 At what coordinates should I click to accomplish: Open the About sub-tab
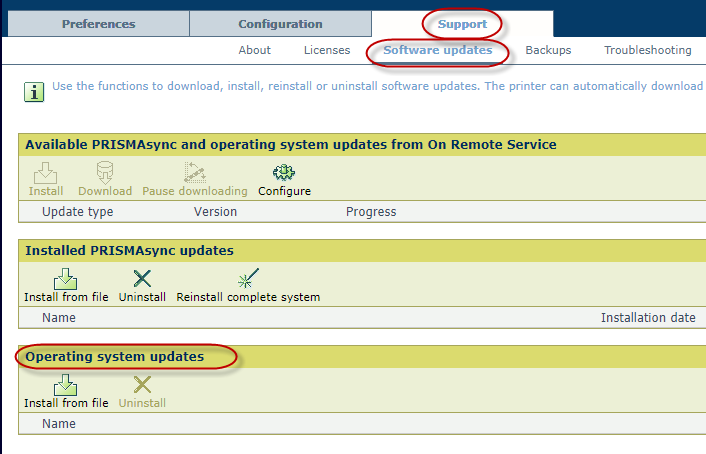(x=254, y=50)
